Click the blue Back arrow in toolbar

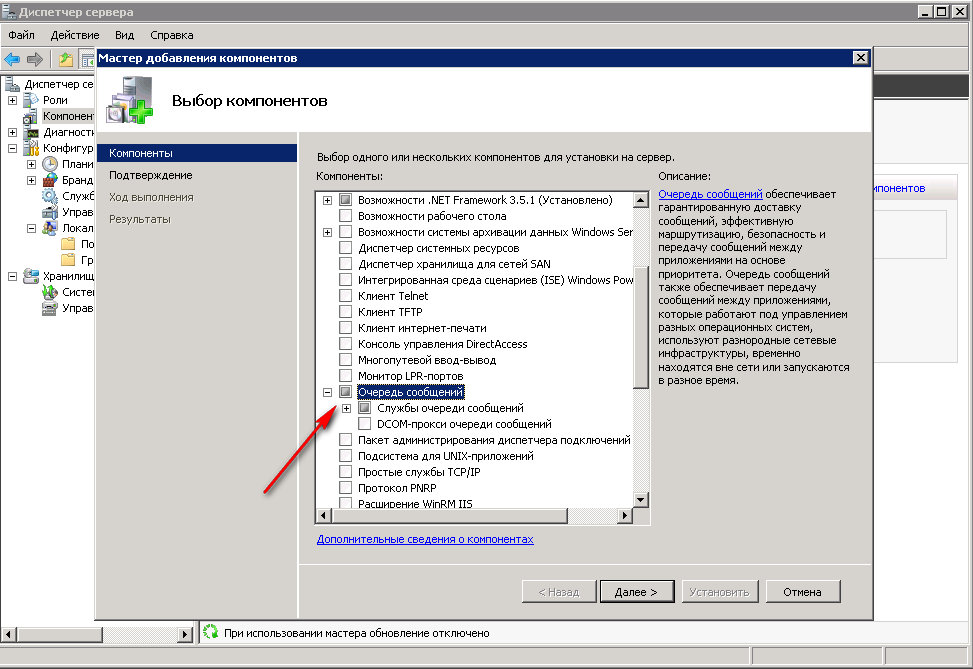point(13,59)
